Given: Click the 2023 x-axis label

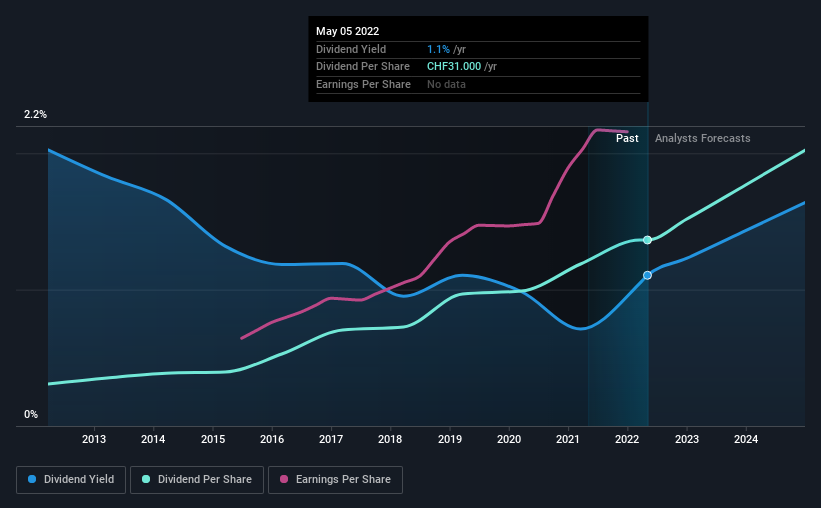Looking at the screenshot, I should 686,439.
